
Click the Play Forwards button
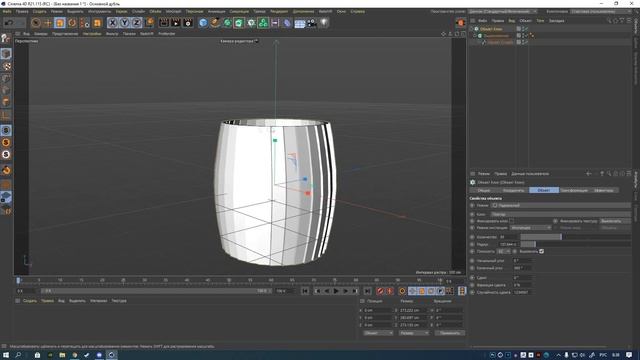click(336, 291)
